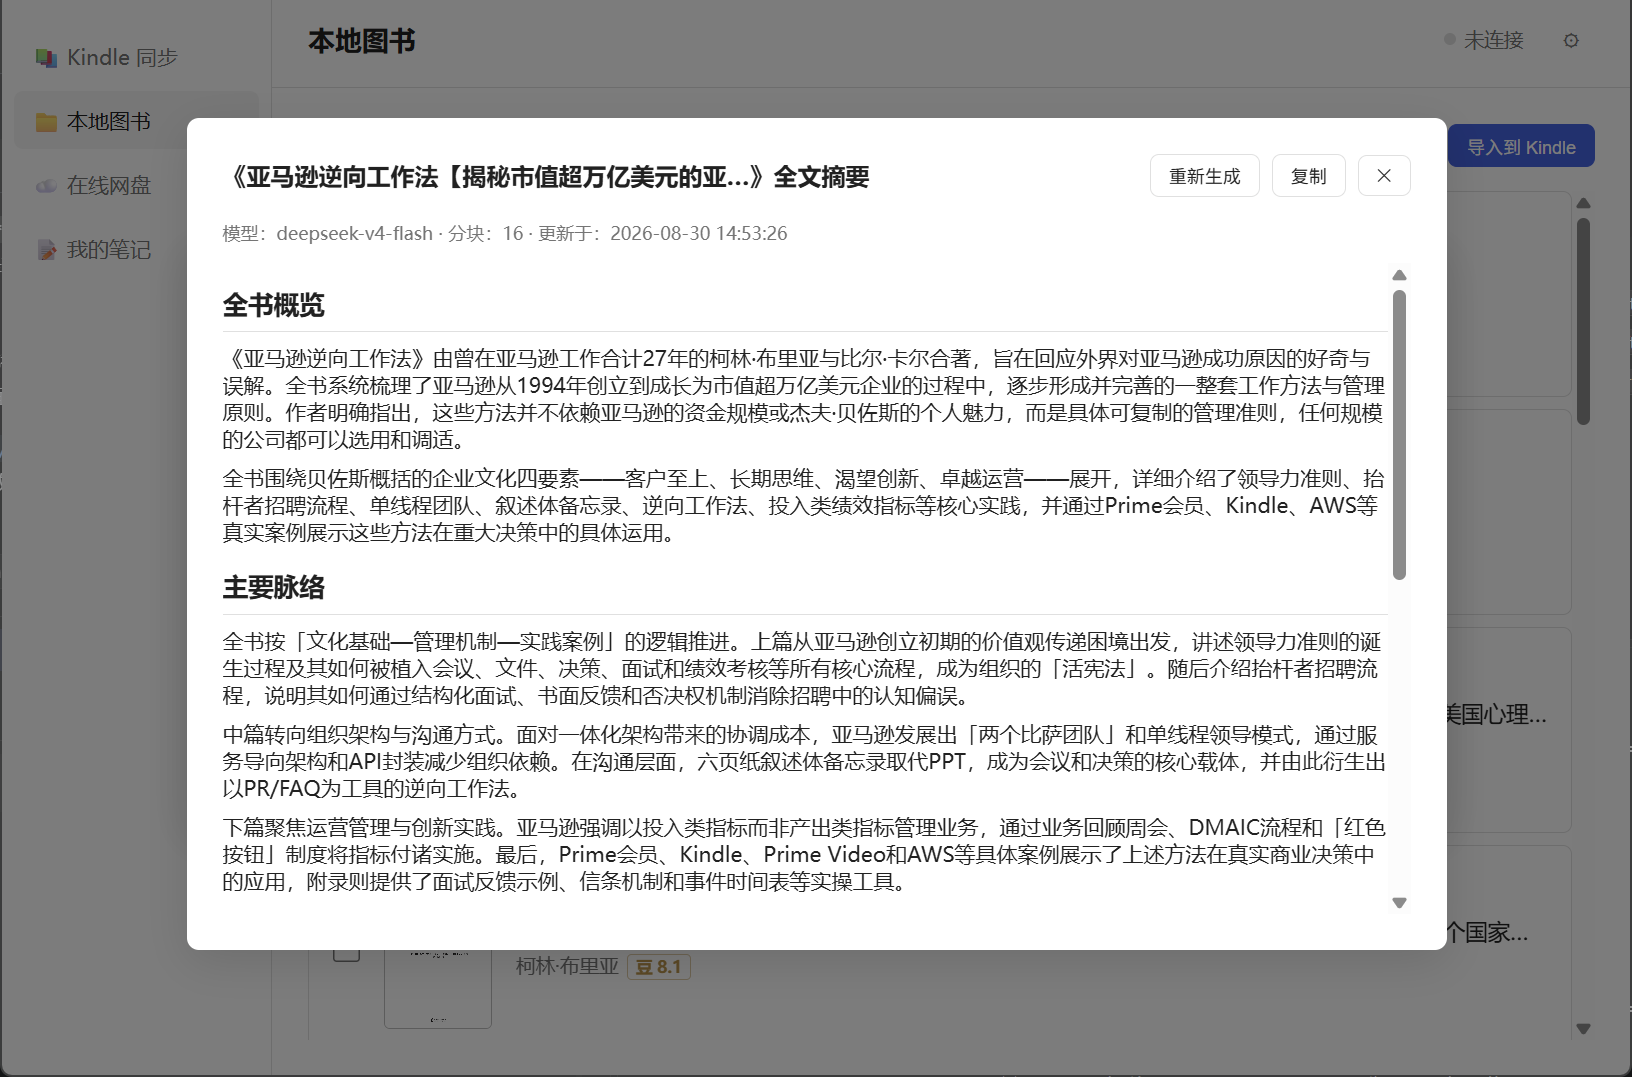This screenshot has width=1632, height=1077.
Task: Click the model info line deepseek-v4-flash
Action: tap(505, 233)
